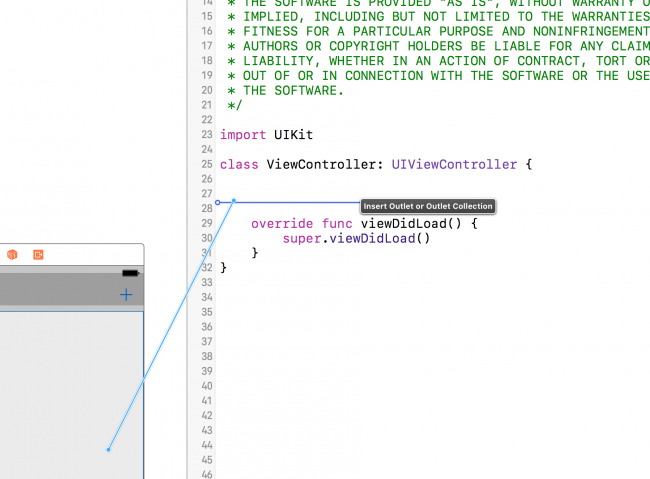Click the 'UIViewController' superclass in code
Viewport: 650px width, 479px height.
pyautogui.click(x=454, y=164)
